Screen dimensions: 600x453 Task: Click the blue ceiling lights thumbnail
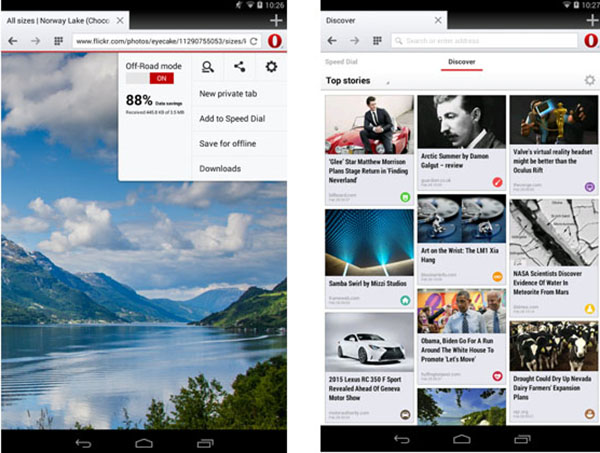pos(369,243)
